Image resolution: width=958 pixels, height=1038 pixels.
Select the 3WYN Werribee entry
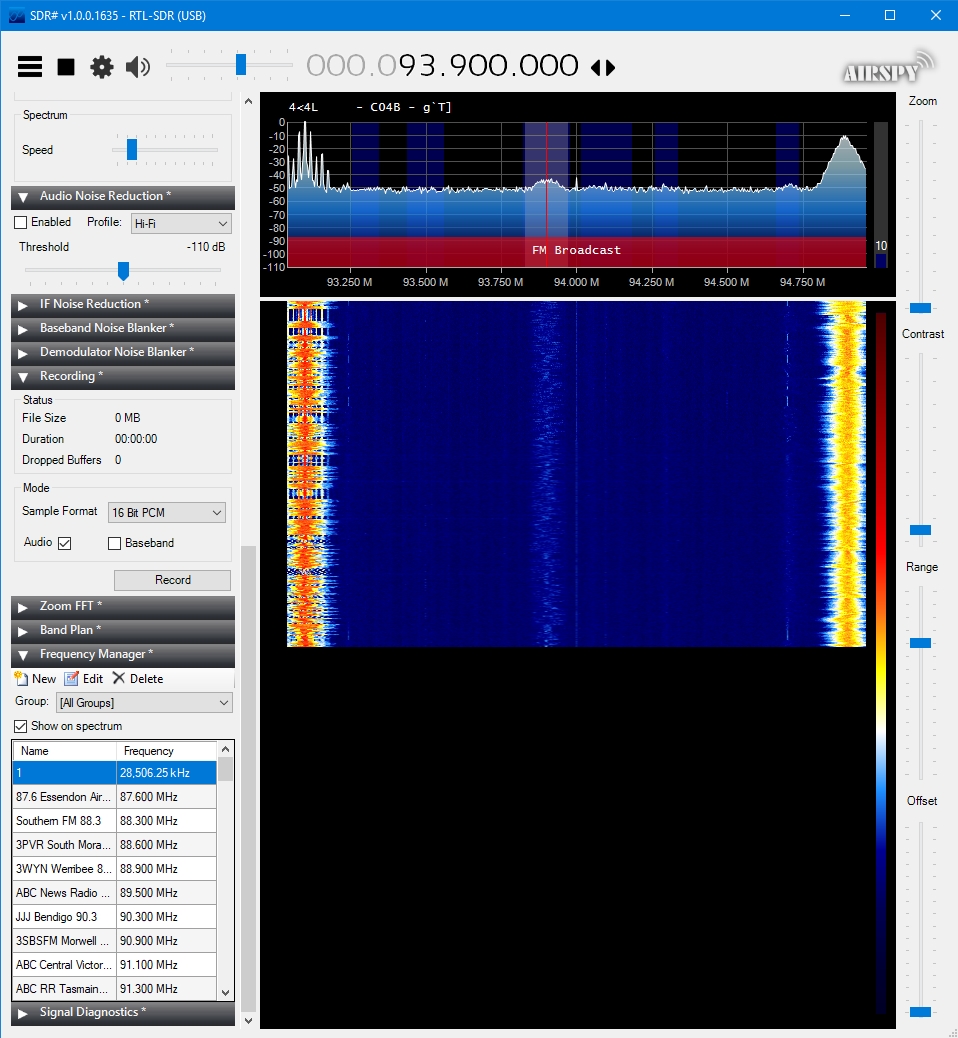click(x=115, y=869)
